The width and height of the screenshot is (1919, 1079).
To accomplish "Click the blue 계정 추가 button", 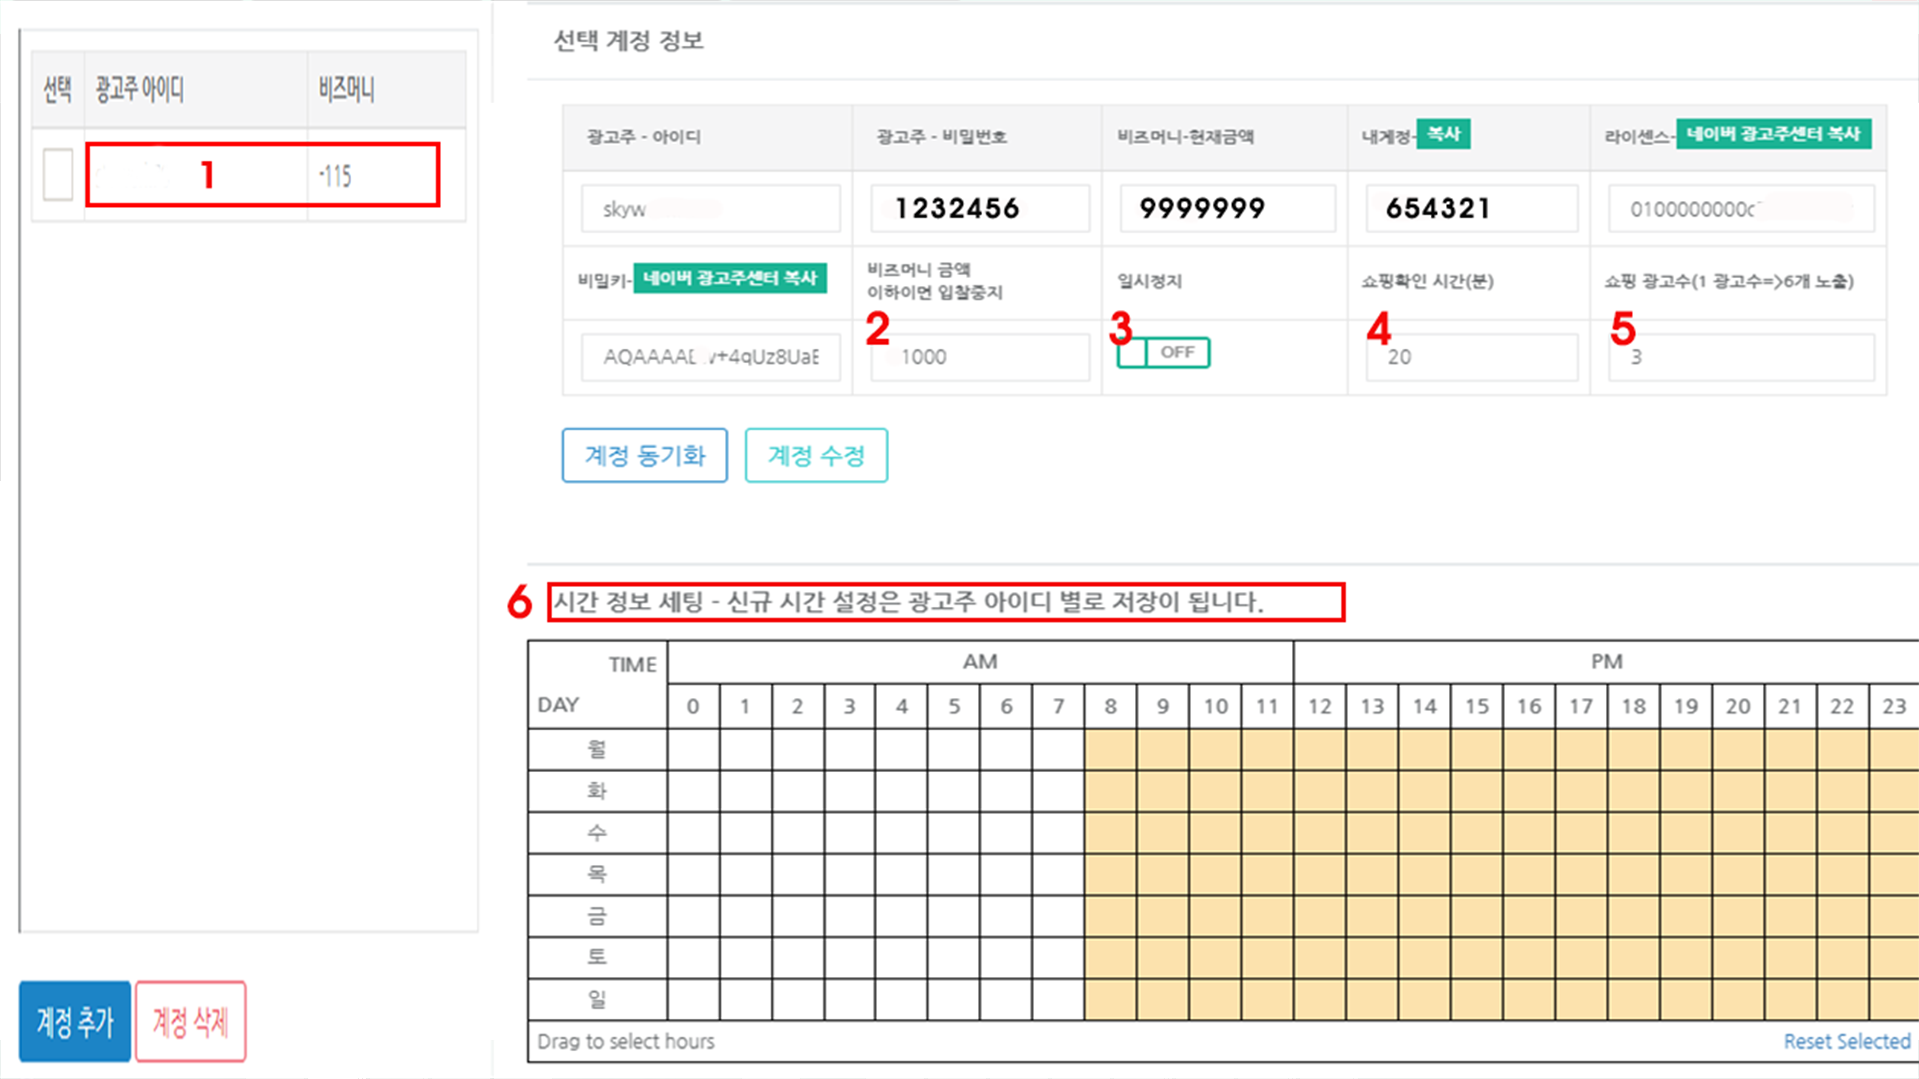I will 74,1021.
